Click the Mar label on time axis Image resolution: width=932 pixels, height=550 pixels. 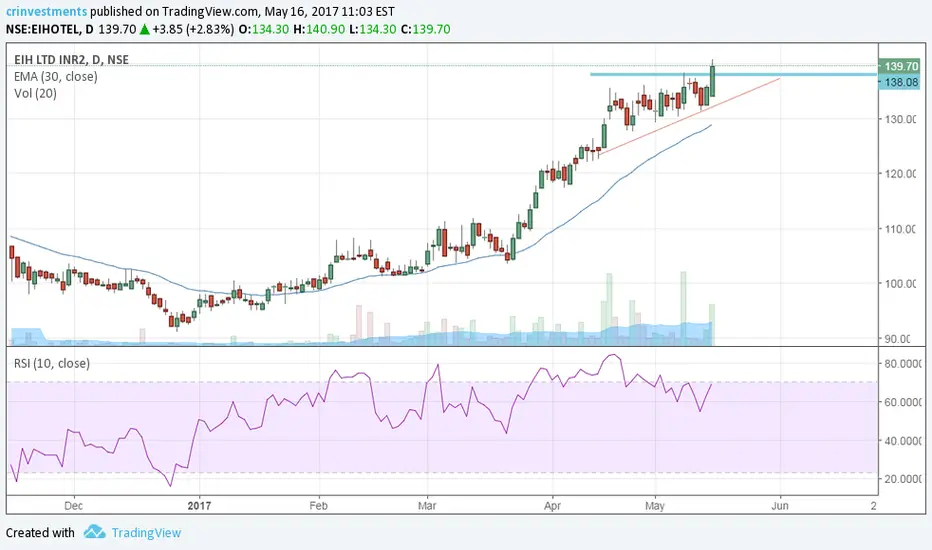pos(427,506)
